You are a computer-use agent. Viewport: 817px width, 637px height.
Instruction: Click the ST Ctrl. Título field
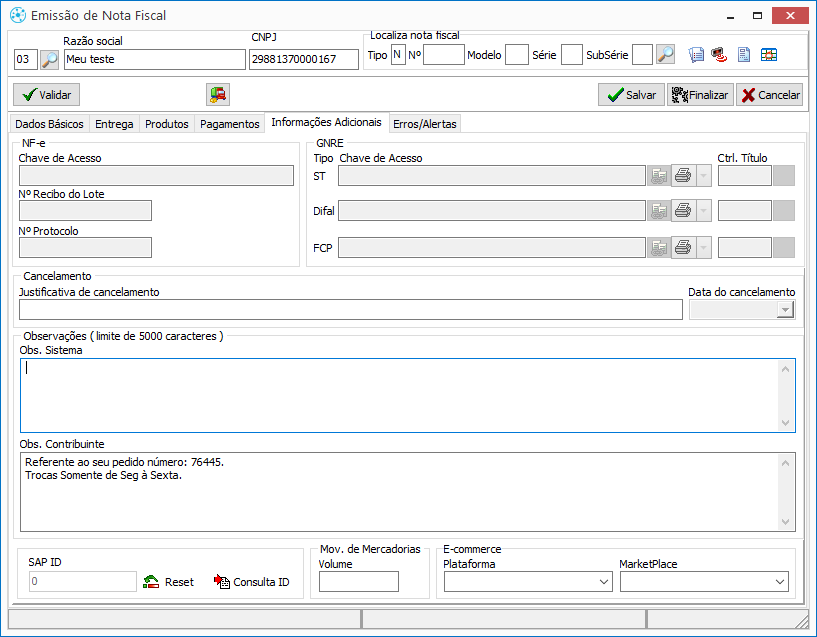[x=745, y=176]
